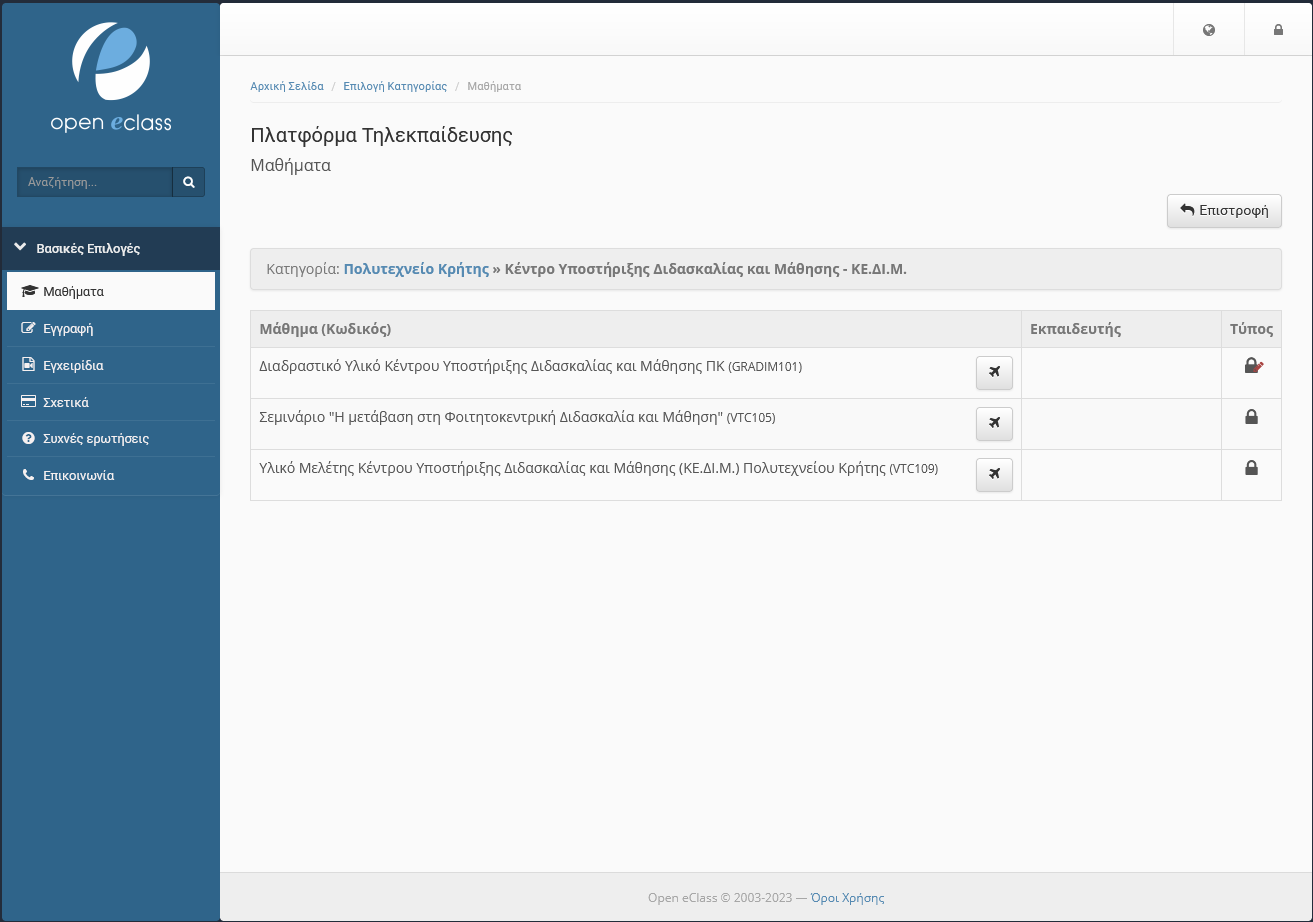
Task: Click the airplane icon for course GRADIM101
Action: tap(994, 373)
